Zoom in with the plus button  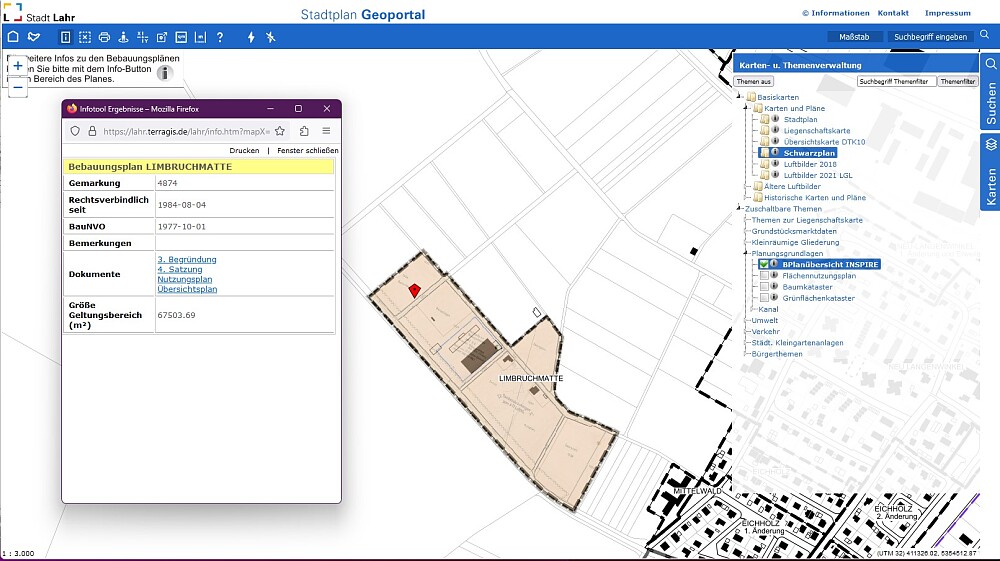(17, 66)
